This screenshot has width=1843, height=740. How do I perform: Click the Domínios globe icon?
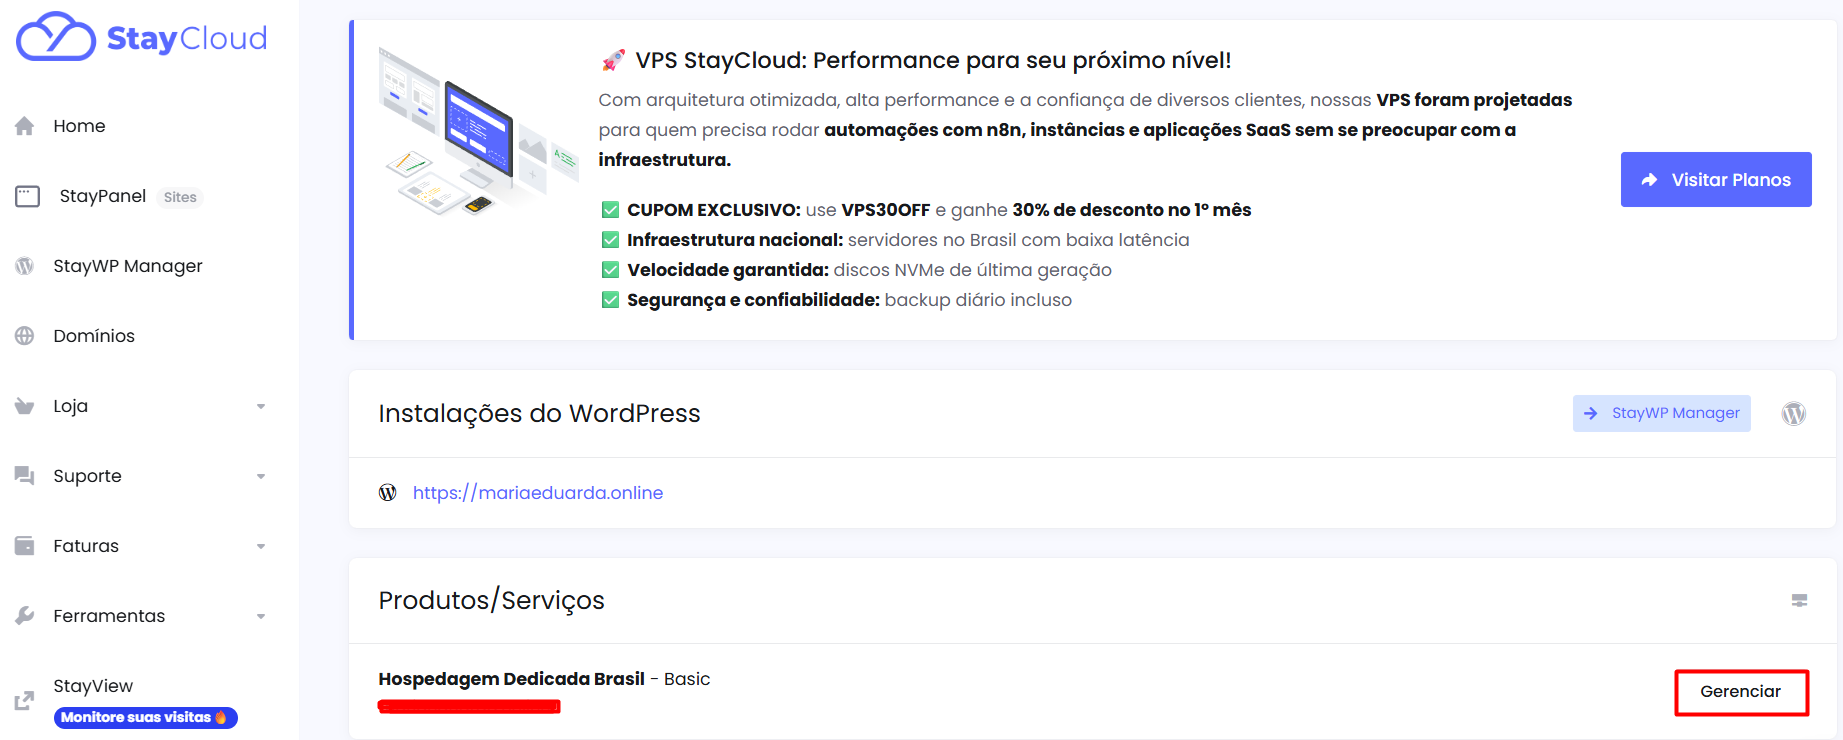pos(25,336)
